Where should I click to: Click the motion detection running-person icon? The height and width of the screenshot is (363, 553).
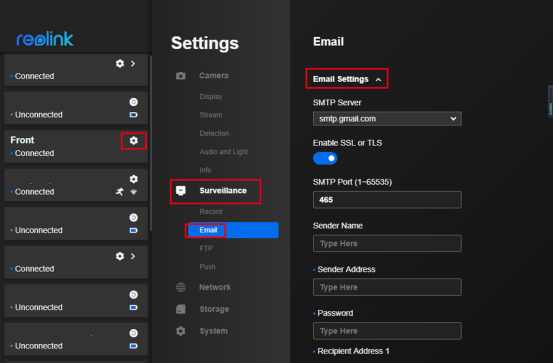tap(120, 192)
